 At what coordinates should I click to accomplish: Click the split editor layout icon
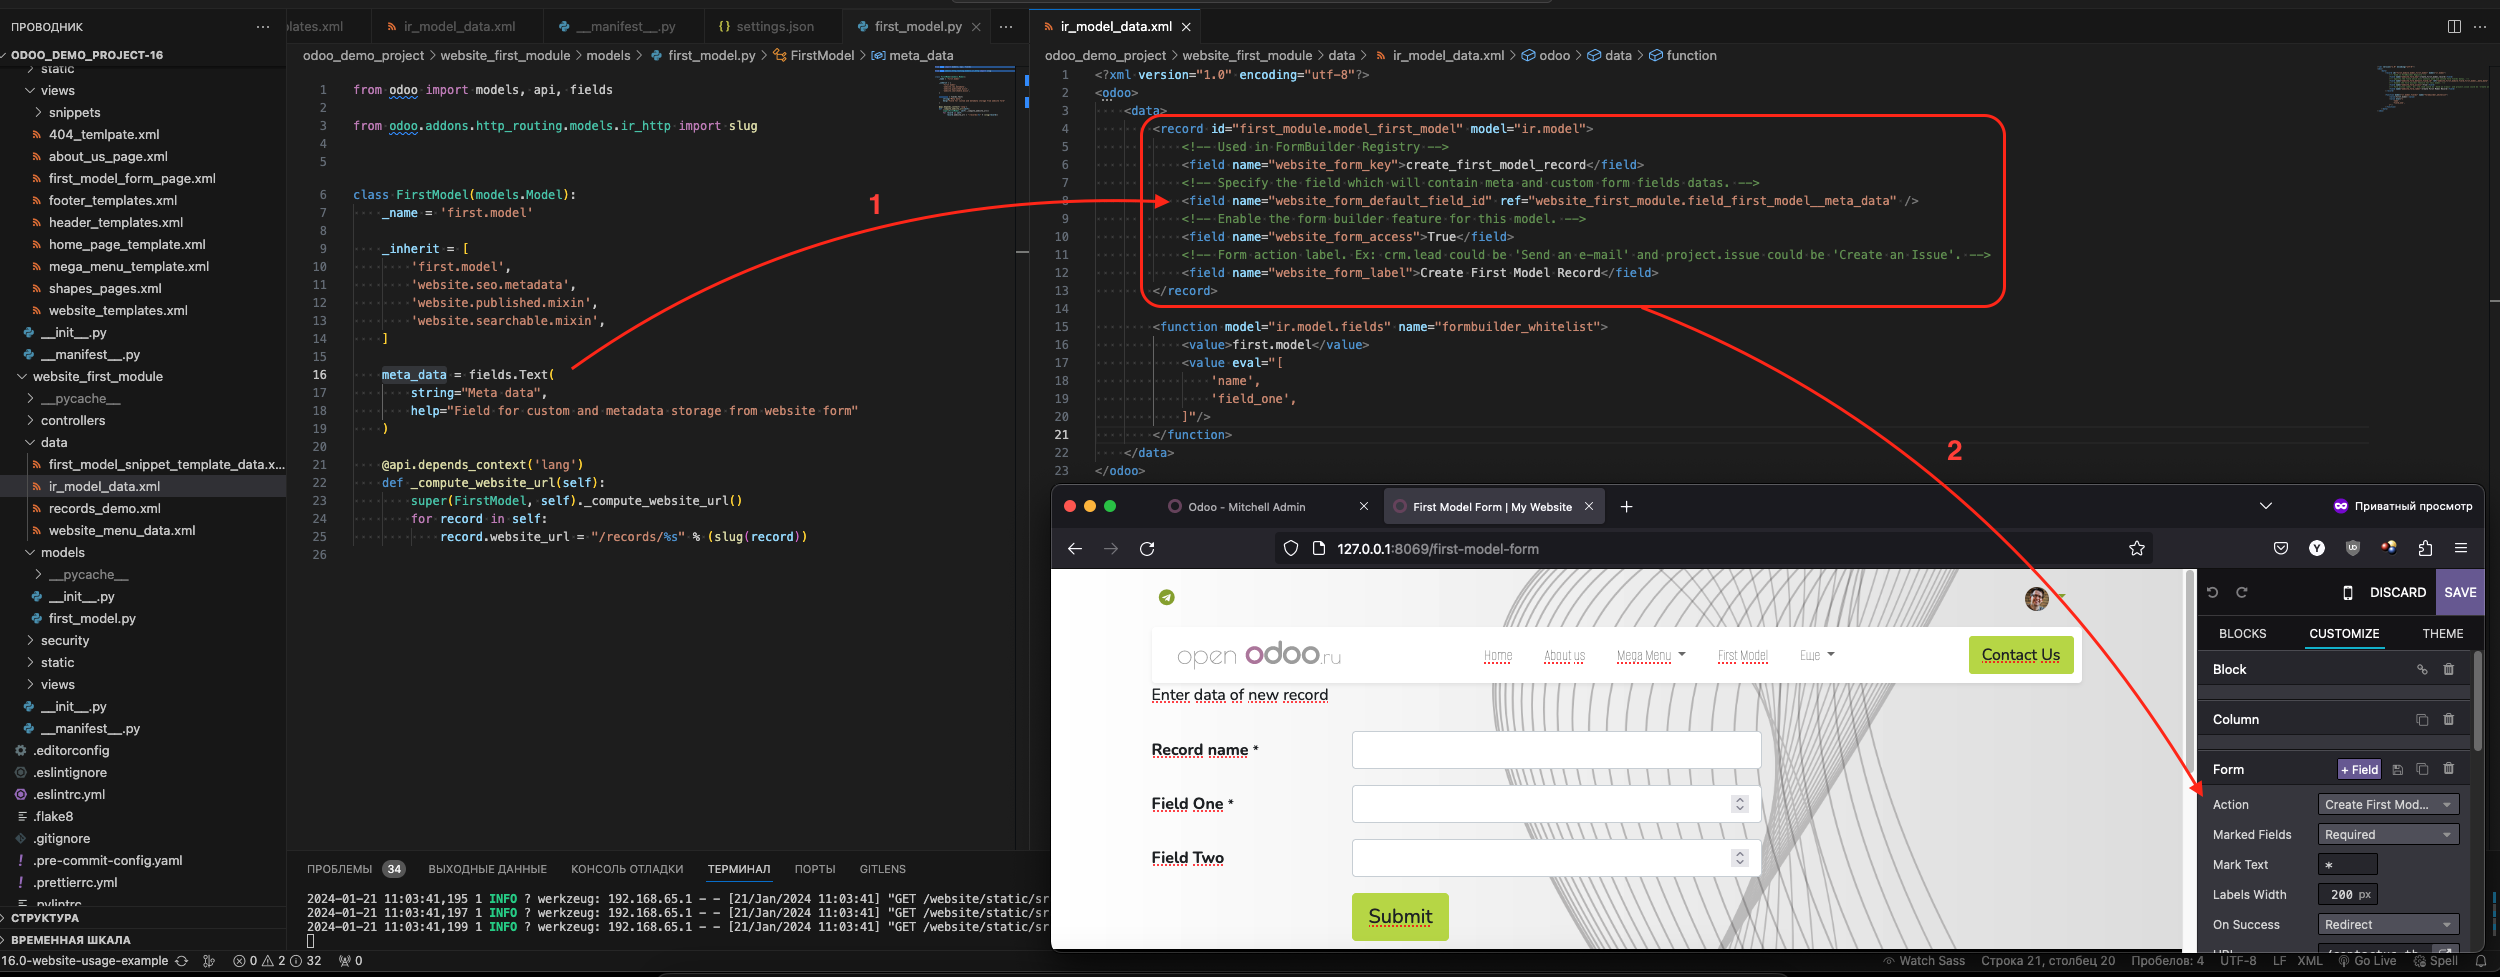point(2454,26)
